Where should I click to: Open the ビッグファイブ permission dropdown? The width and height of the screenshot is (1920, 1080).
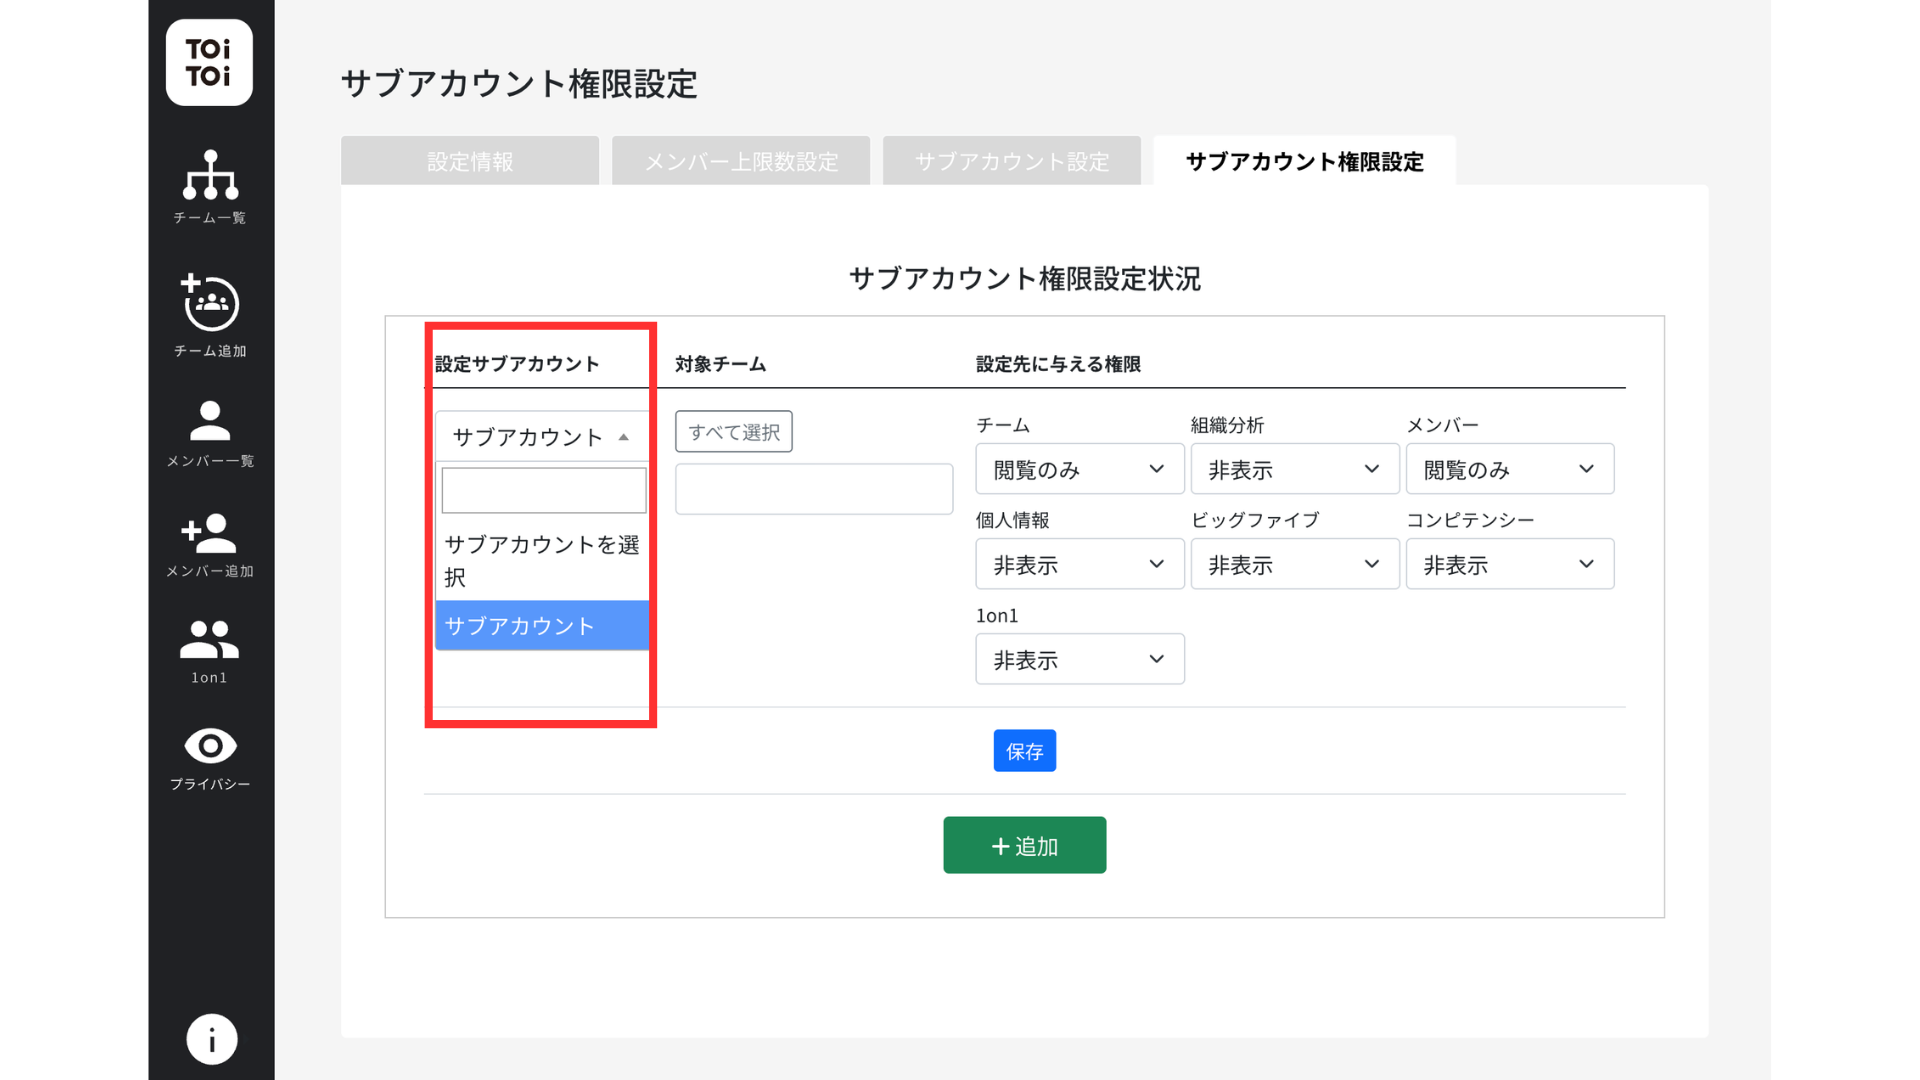pyautogui.click(x=1295, y=564)
